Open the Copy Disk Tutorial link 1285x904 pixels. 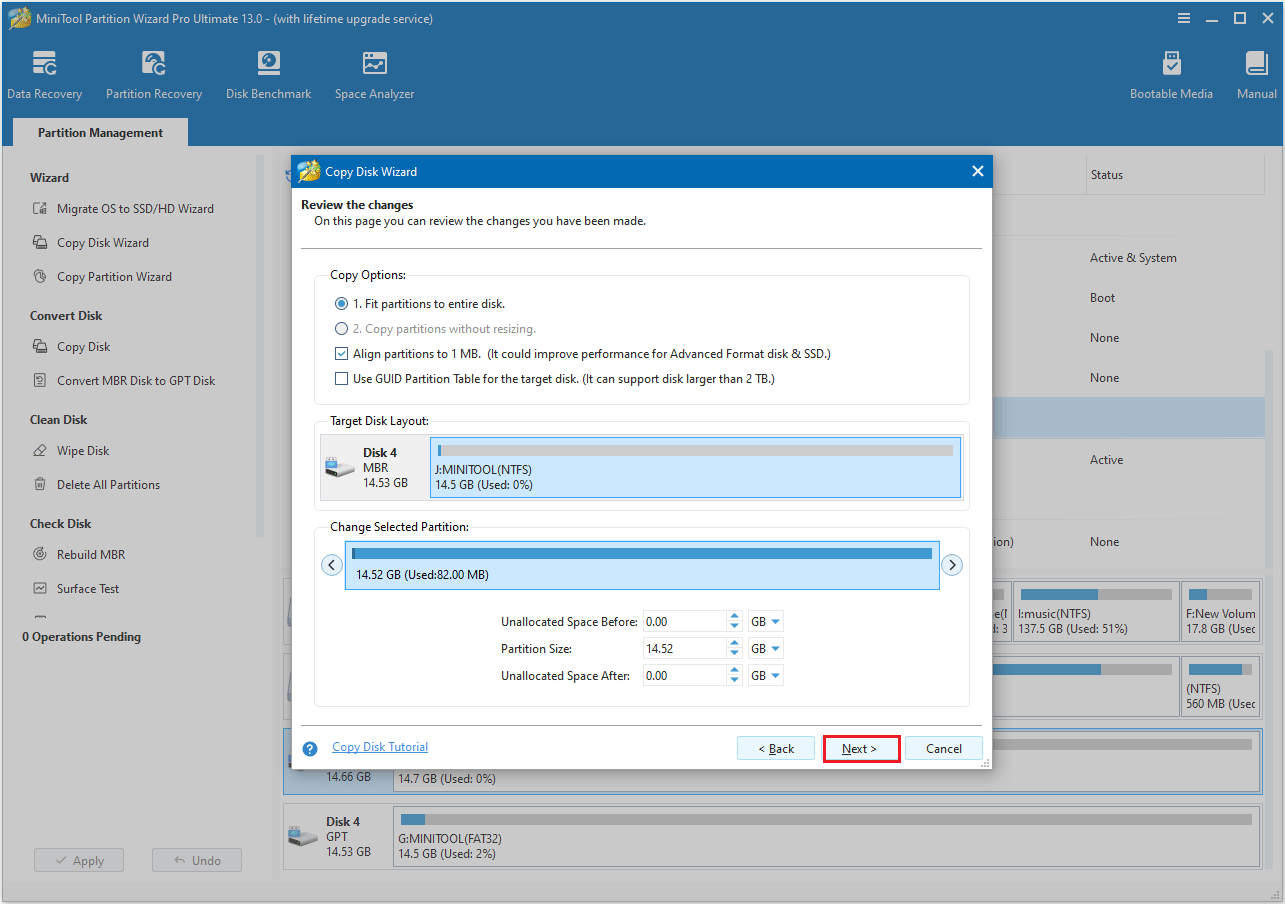coord(379,747)
